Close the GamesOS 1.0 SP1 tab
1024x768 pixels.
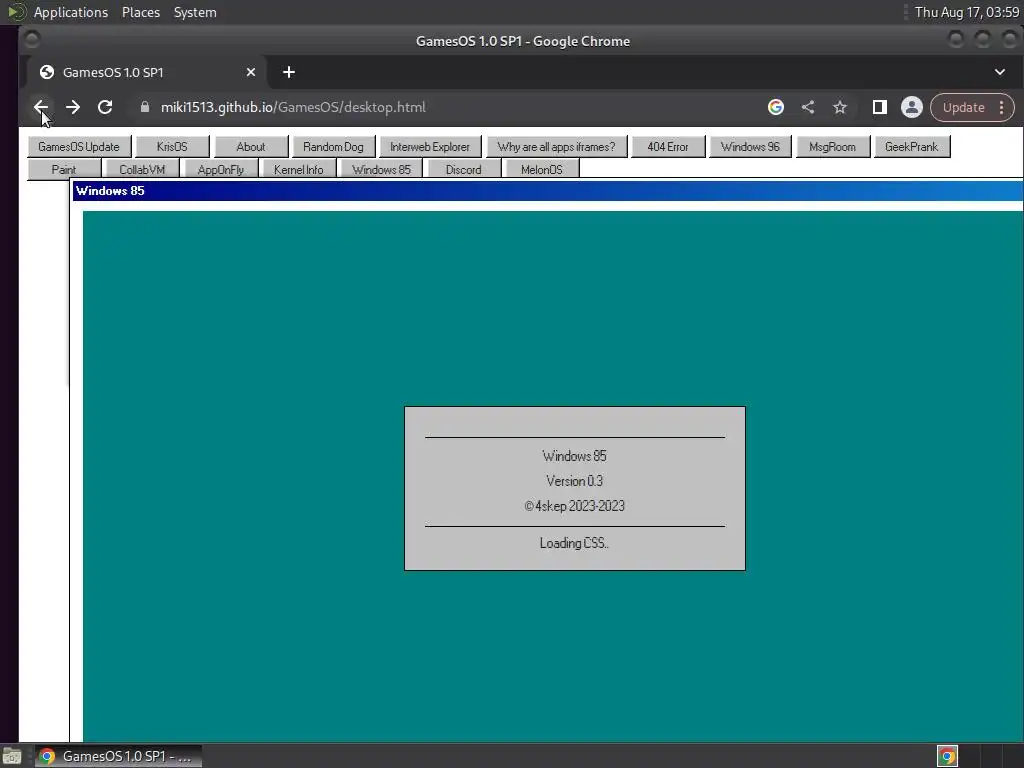coord(251,72)
